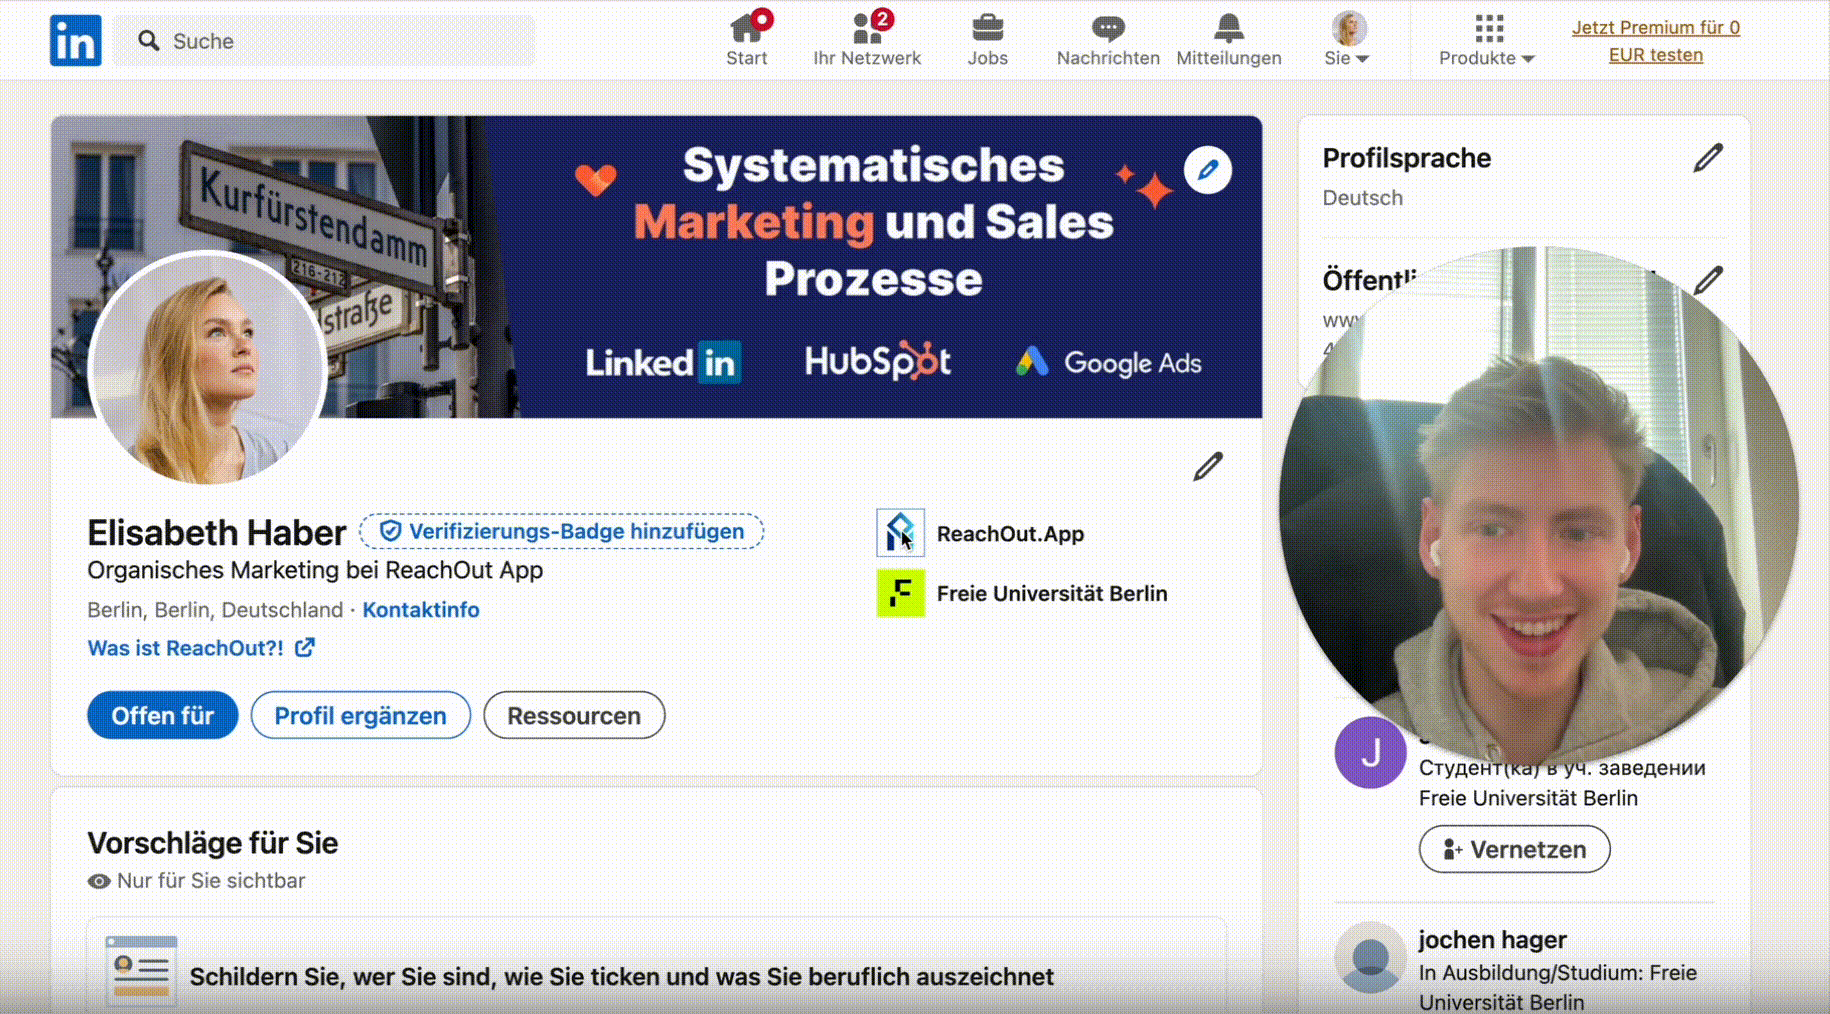Click Jetzt Premium für 0 EUR testen
The height and width of the screenshot is (1014, 1830).
click(1656, 41)
